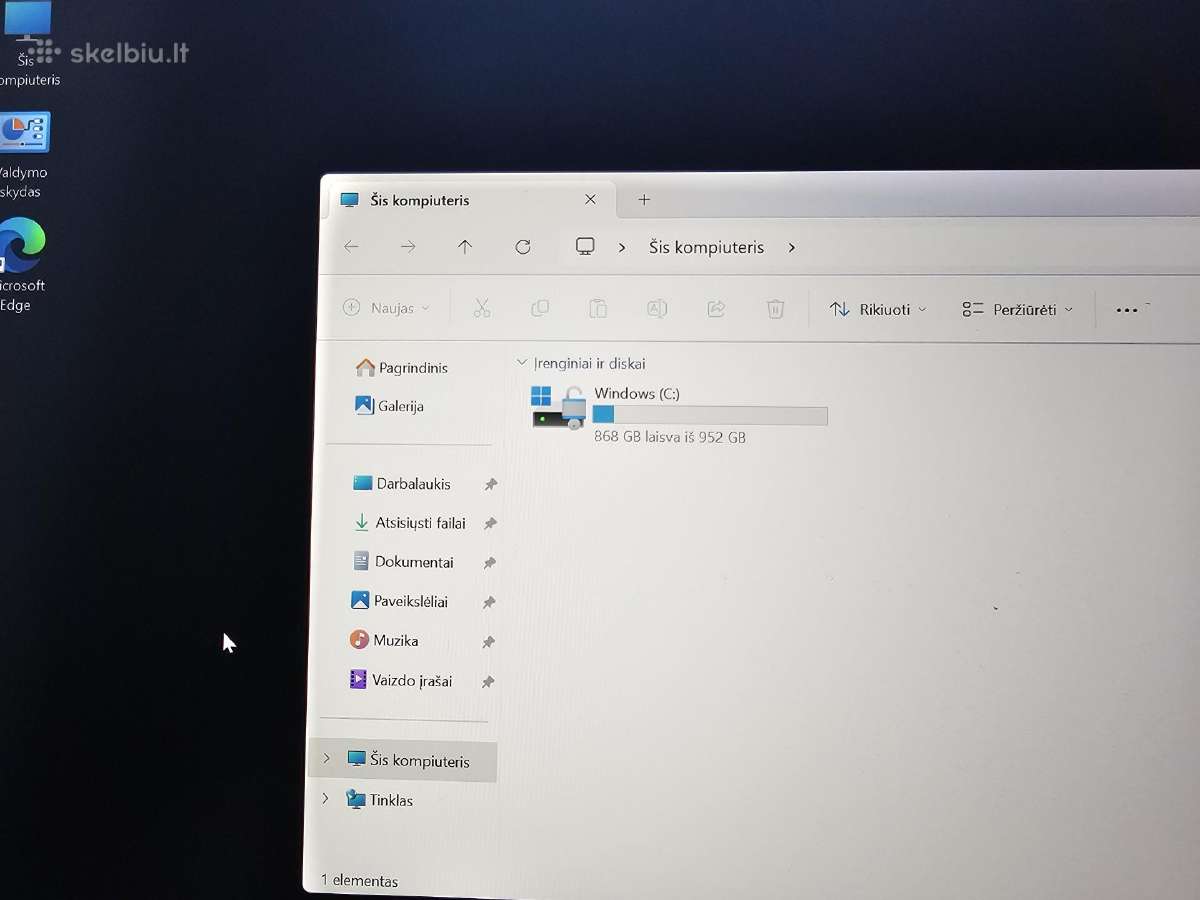Click the Back navigation arrow
The width and height of the screenshot is (1200, 900).
(x=351, y=246)
